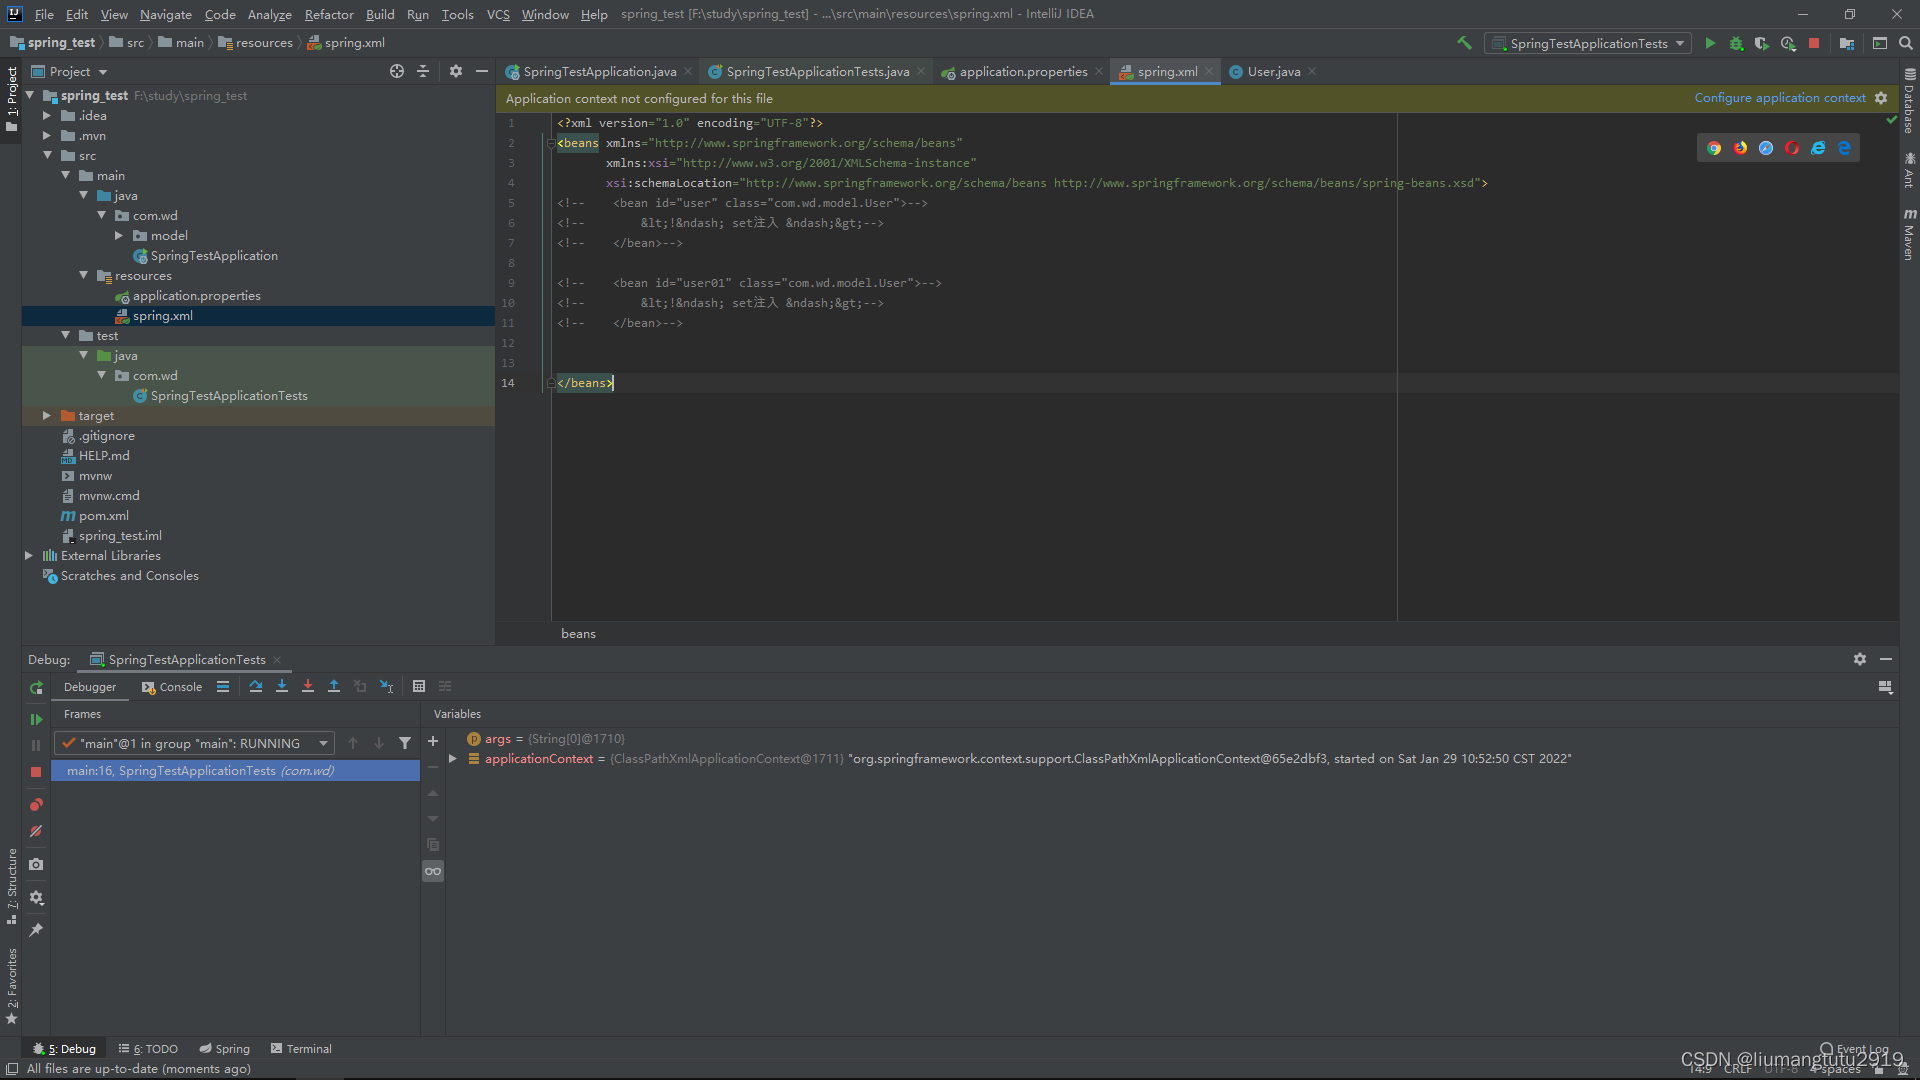Viewport: 1920px width, 1080px height.
Task: Take a thread dump with camera icon
Action: [36, 864]
